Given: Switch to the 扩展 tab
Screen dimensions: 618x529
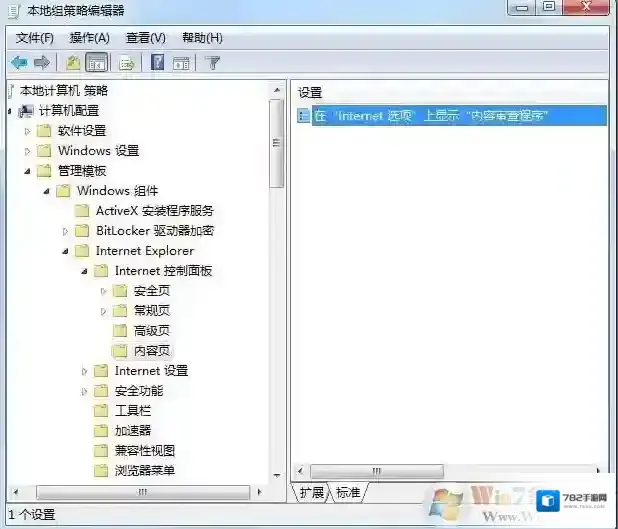Looking at the screenshot, I should (311, 492).
